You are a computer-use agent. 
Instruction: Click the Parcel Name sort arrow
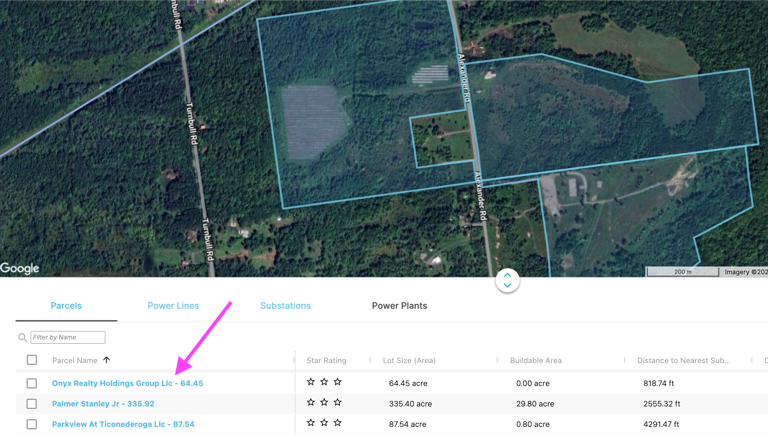(107, 360)
